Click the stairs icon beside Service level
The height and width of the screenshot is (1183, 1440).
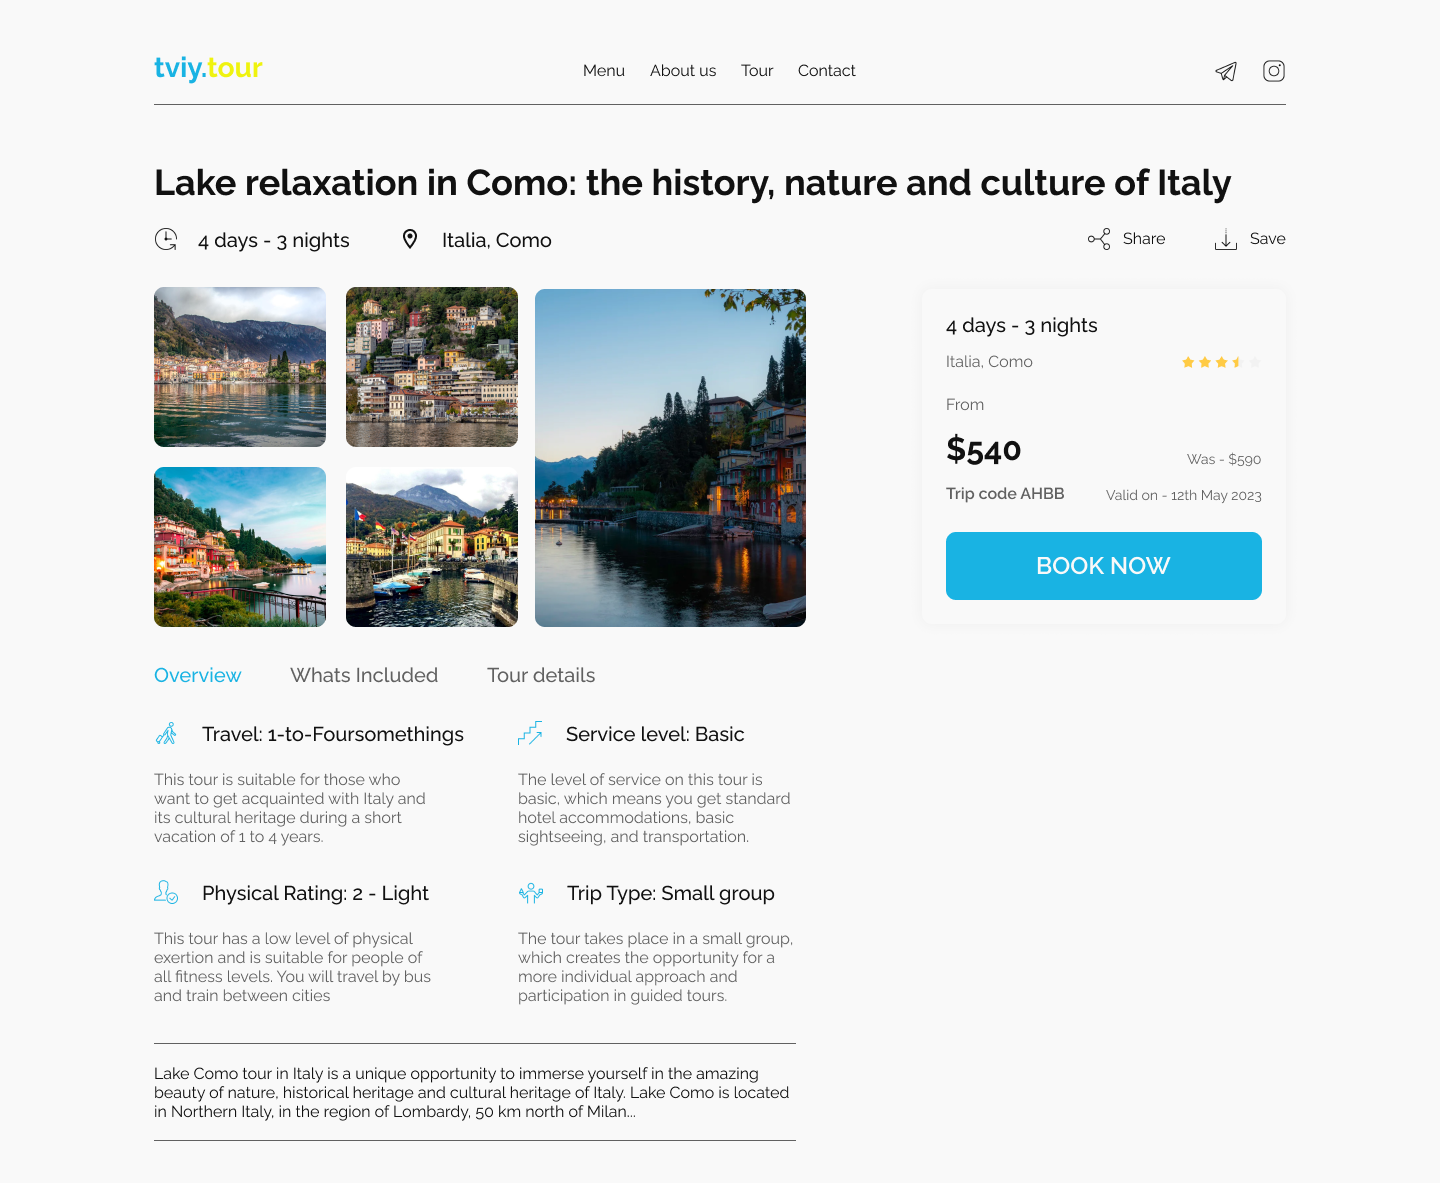pyautogui.click(x=530, y=733)
